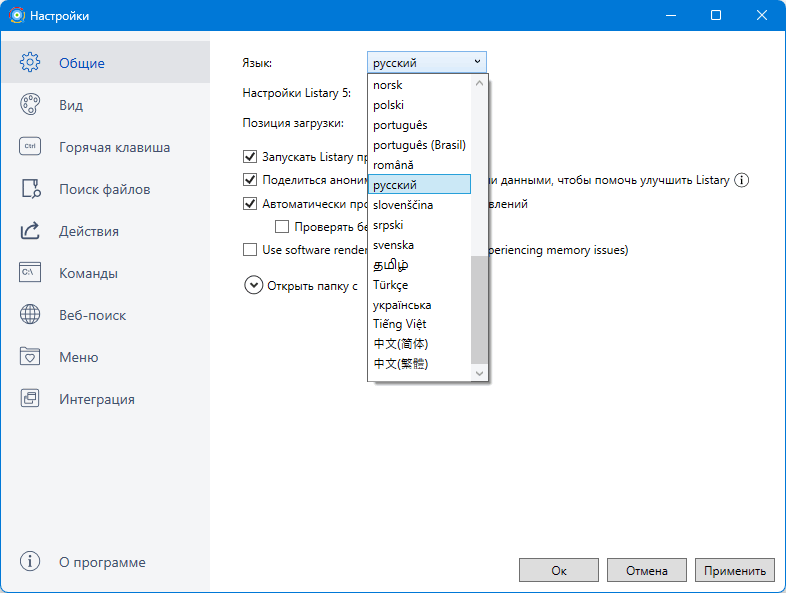The image size is (786, 593).
Task: Enable Use software rendering checkbox
Action: (x=250, y=250)
